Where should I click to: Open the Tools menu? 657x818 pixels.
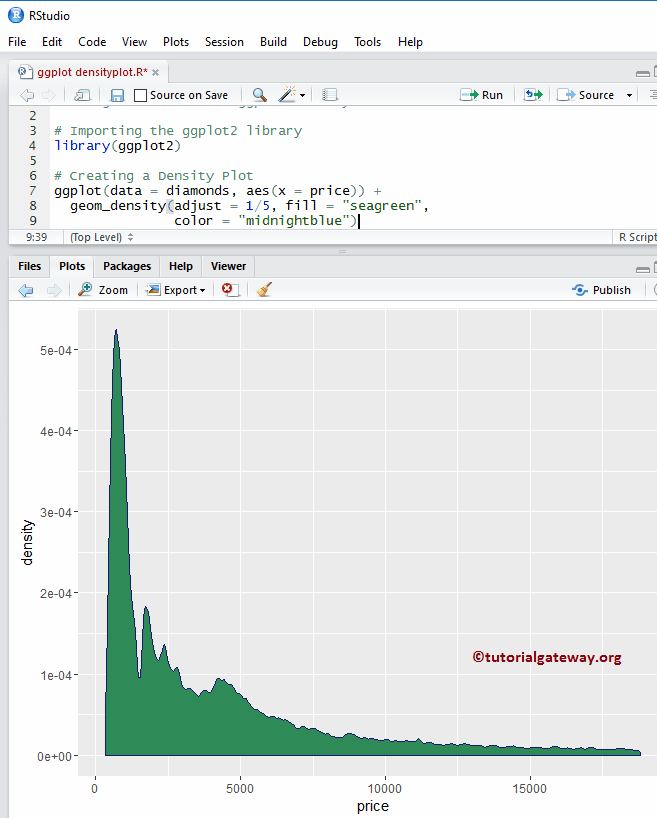tap(367, 42)
